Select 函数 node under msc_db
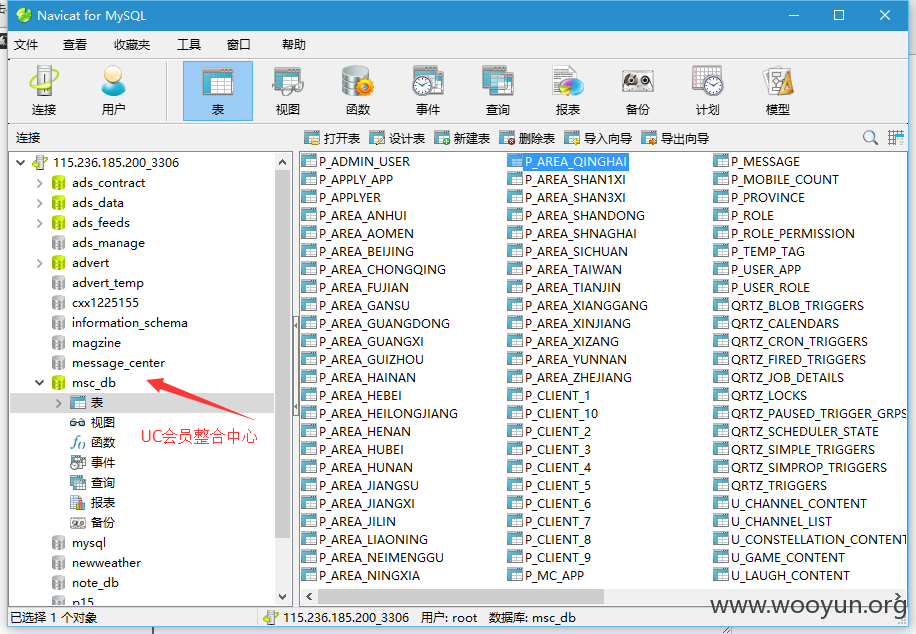This screenshot has width=916, height=634. [x=92, y=442]
